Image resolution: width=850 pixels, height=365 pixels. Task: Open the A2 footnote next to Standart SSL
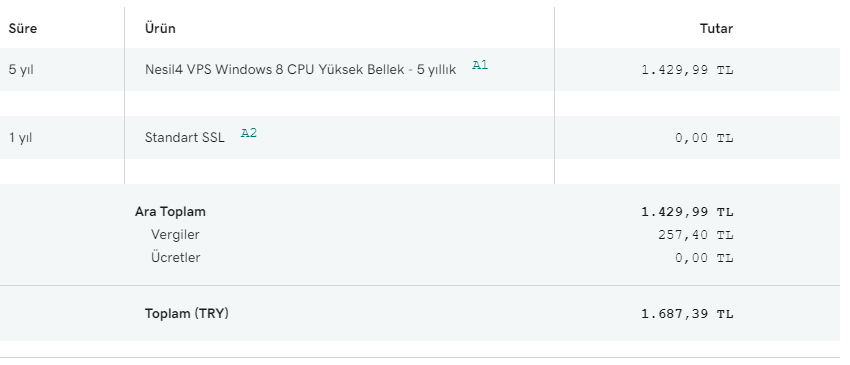pos(249,133)
